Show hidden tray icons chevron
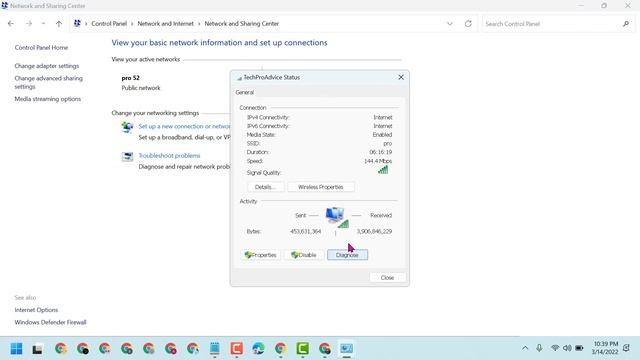 pyautogui.click(x=525, y=348)
